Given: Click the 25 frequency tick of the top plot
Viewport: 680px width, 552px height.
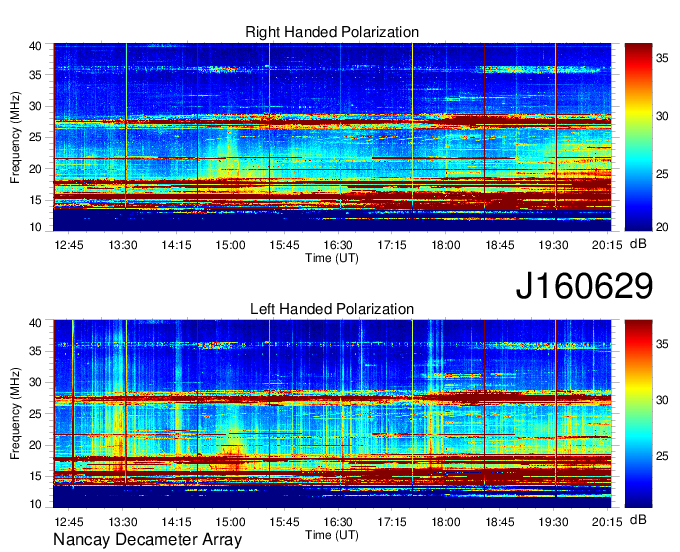Looking at the screenshot, I should 35,137.
